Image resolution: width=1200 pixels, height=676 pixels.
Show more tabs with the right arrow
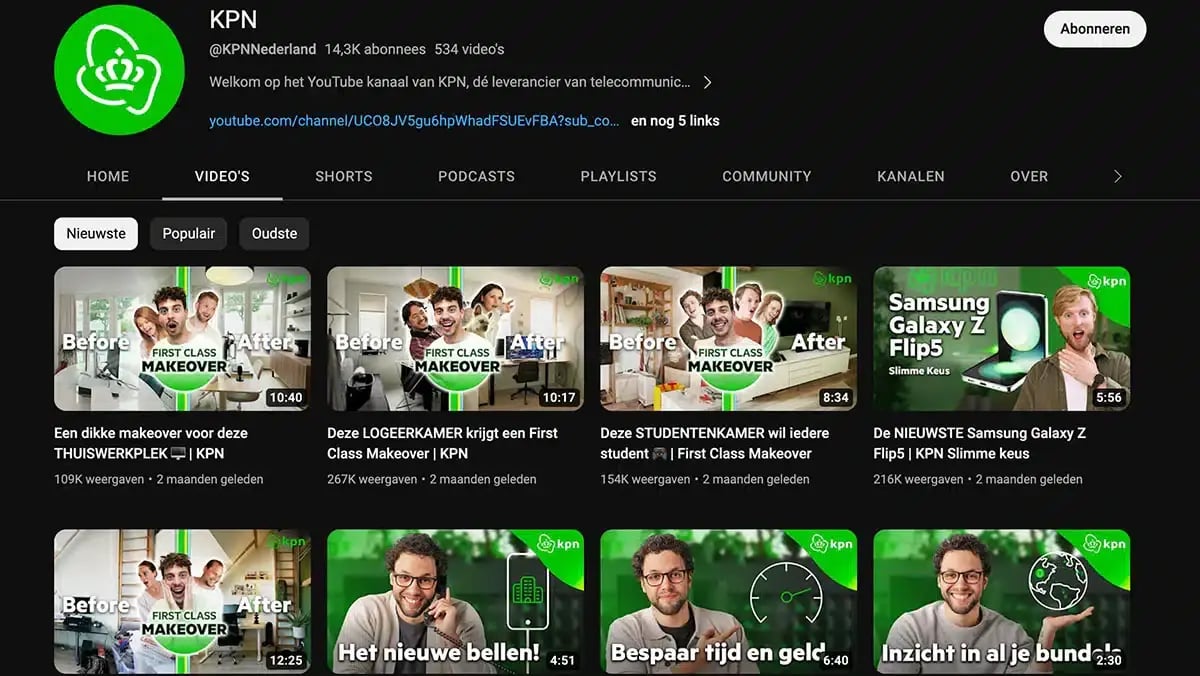coord(1118,176)
